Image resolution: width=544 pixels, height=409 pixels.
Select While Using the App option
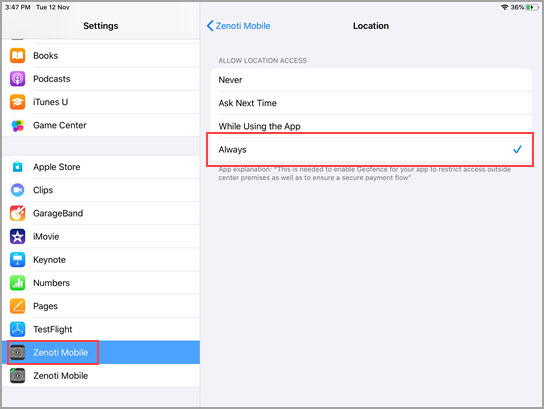pos(371,125)
